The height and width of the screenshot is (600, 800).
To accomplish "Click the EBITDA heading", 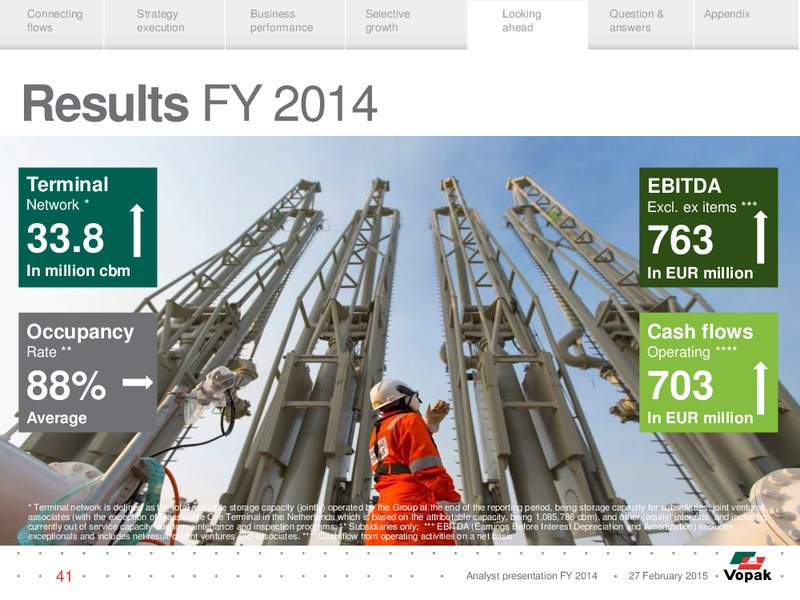I will click(684, 186).
